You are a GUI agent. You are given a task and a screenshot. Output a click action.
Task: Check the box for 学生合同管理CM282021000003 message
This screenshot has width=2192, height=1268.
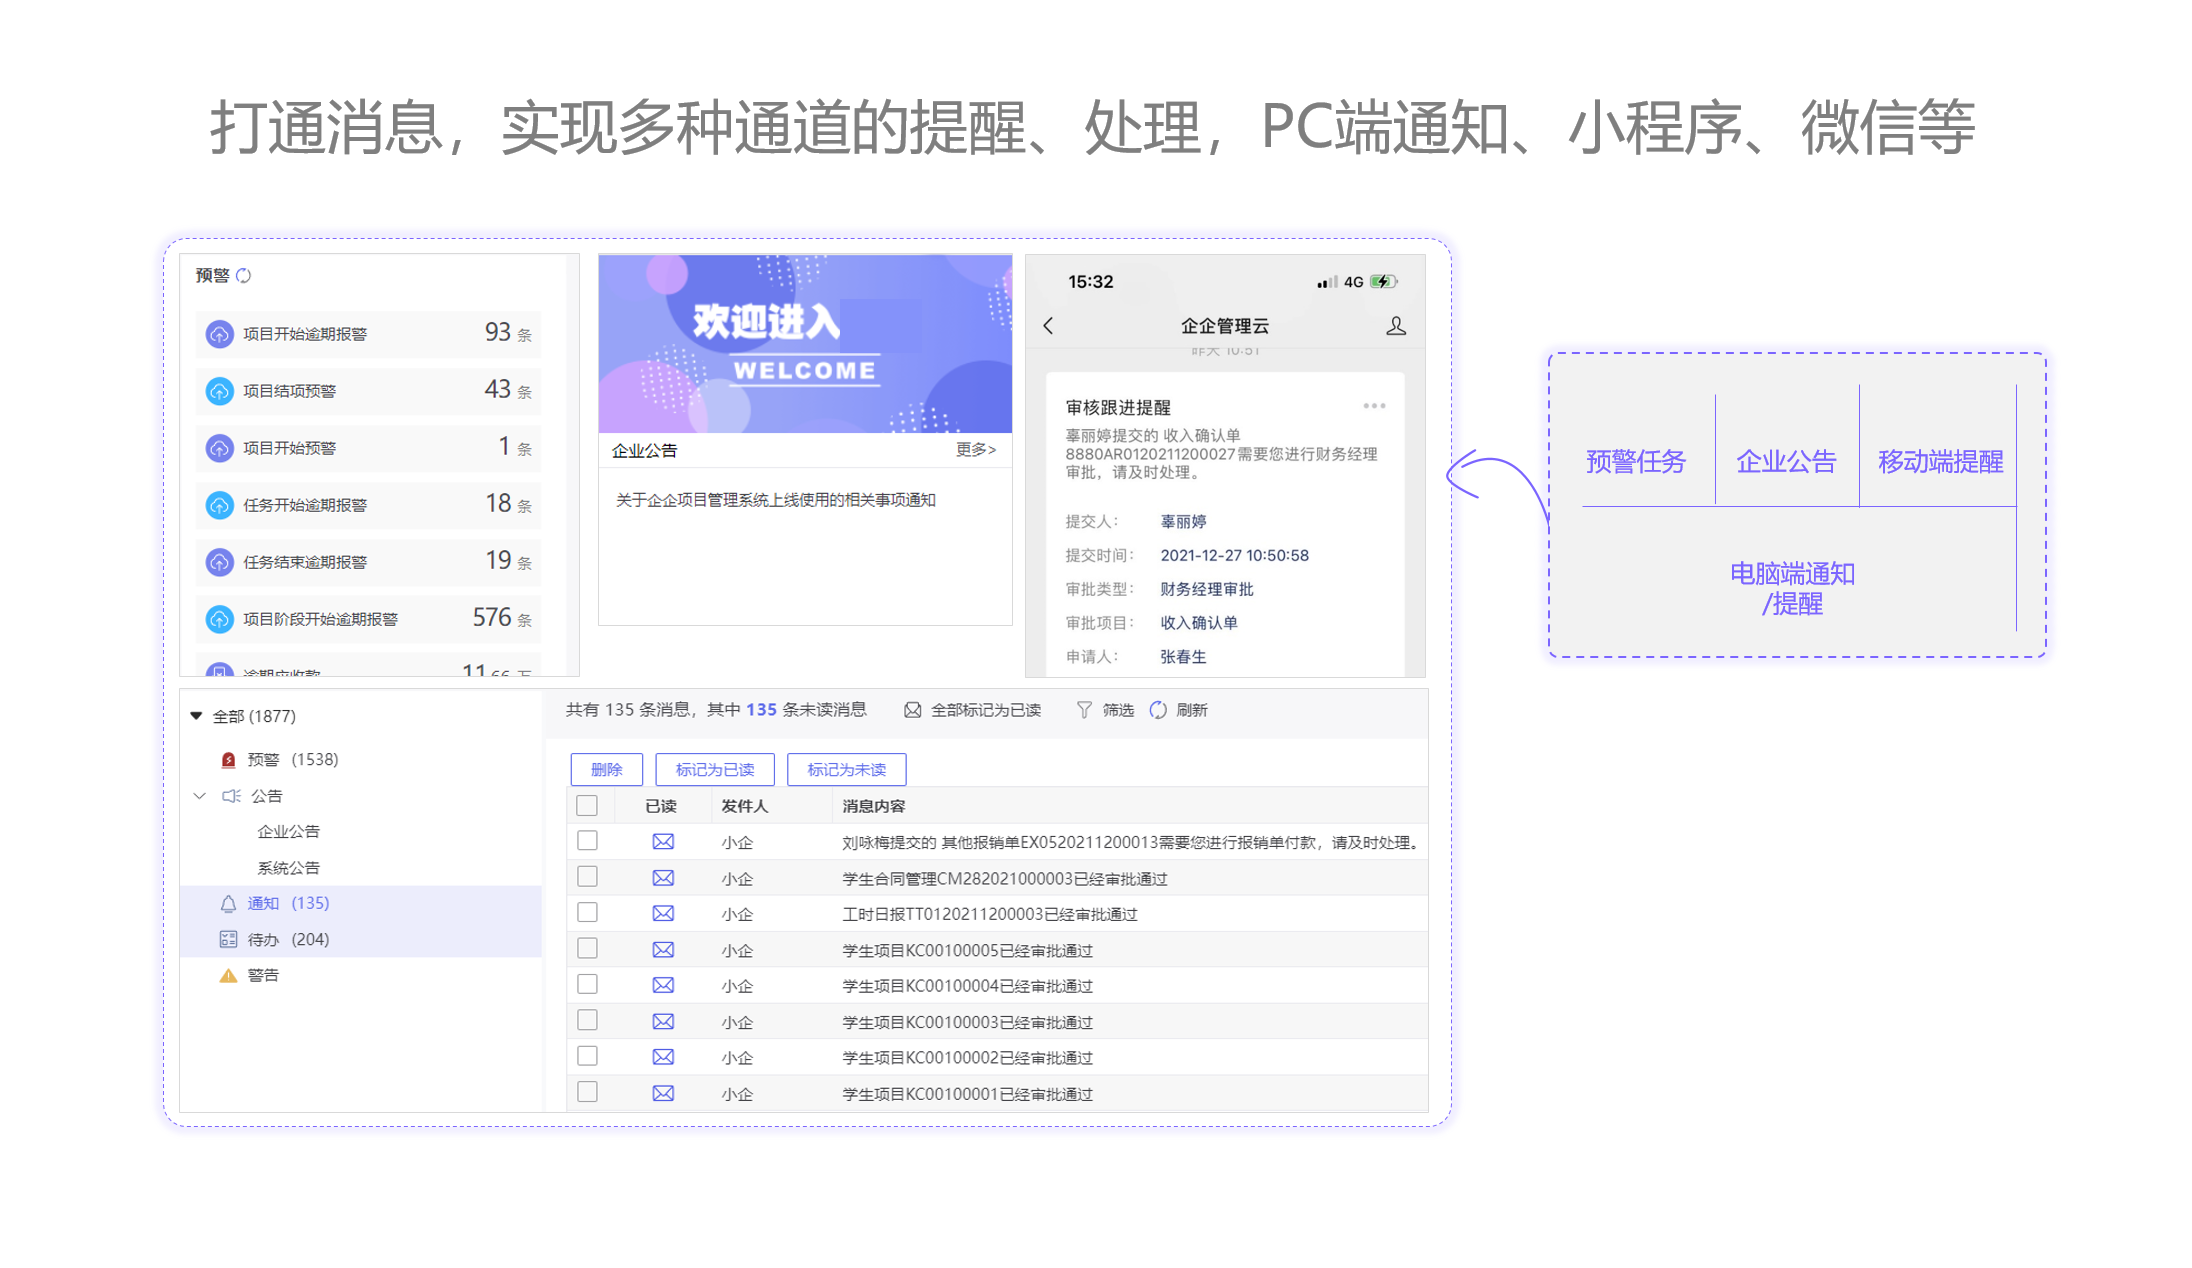pos(587,878)
